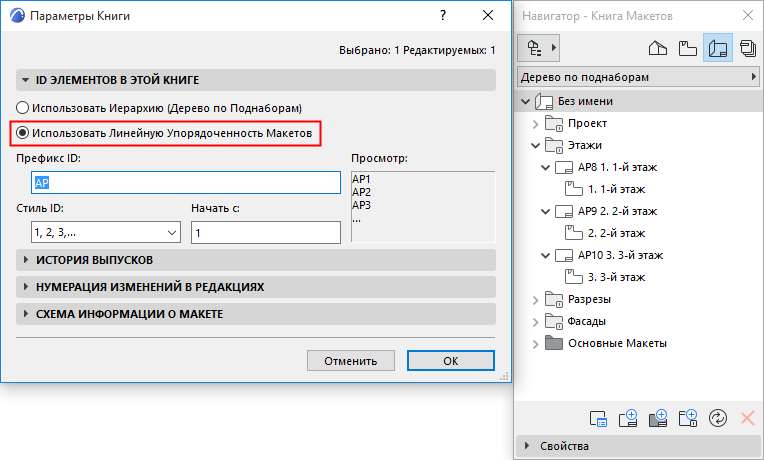Expand the Основные Макеты chevron
Viewport: 764px width, 460px height.
pyautogui.click(x=535, y=344)
